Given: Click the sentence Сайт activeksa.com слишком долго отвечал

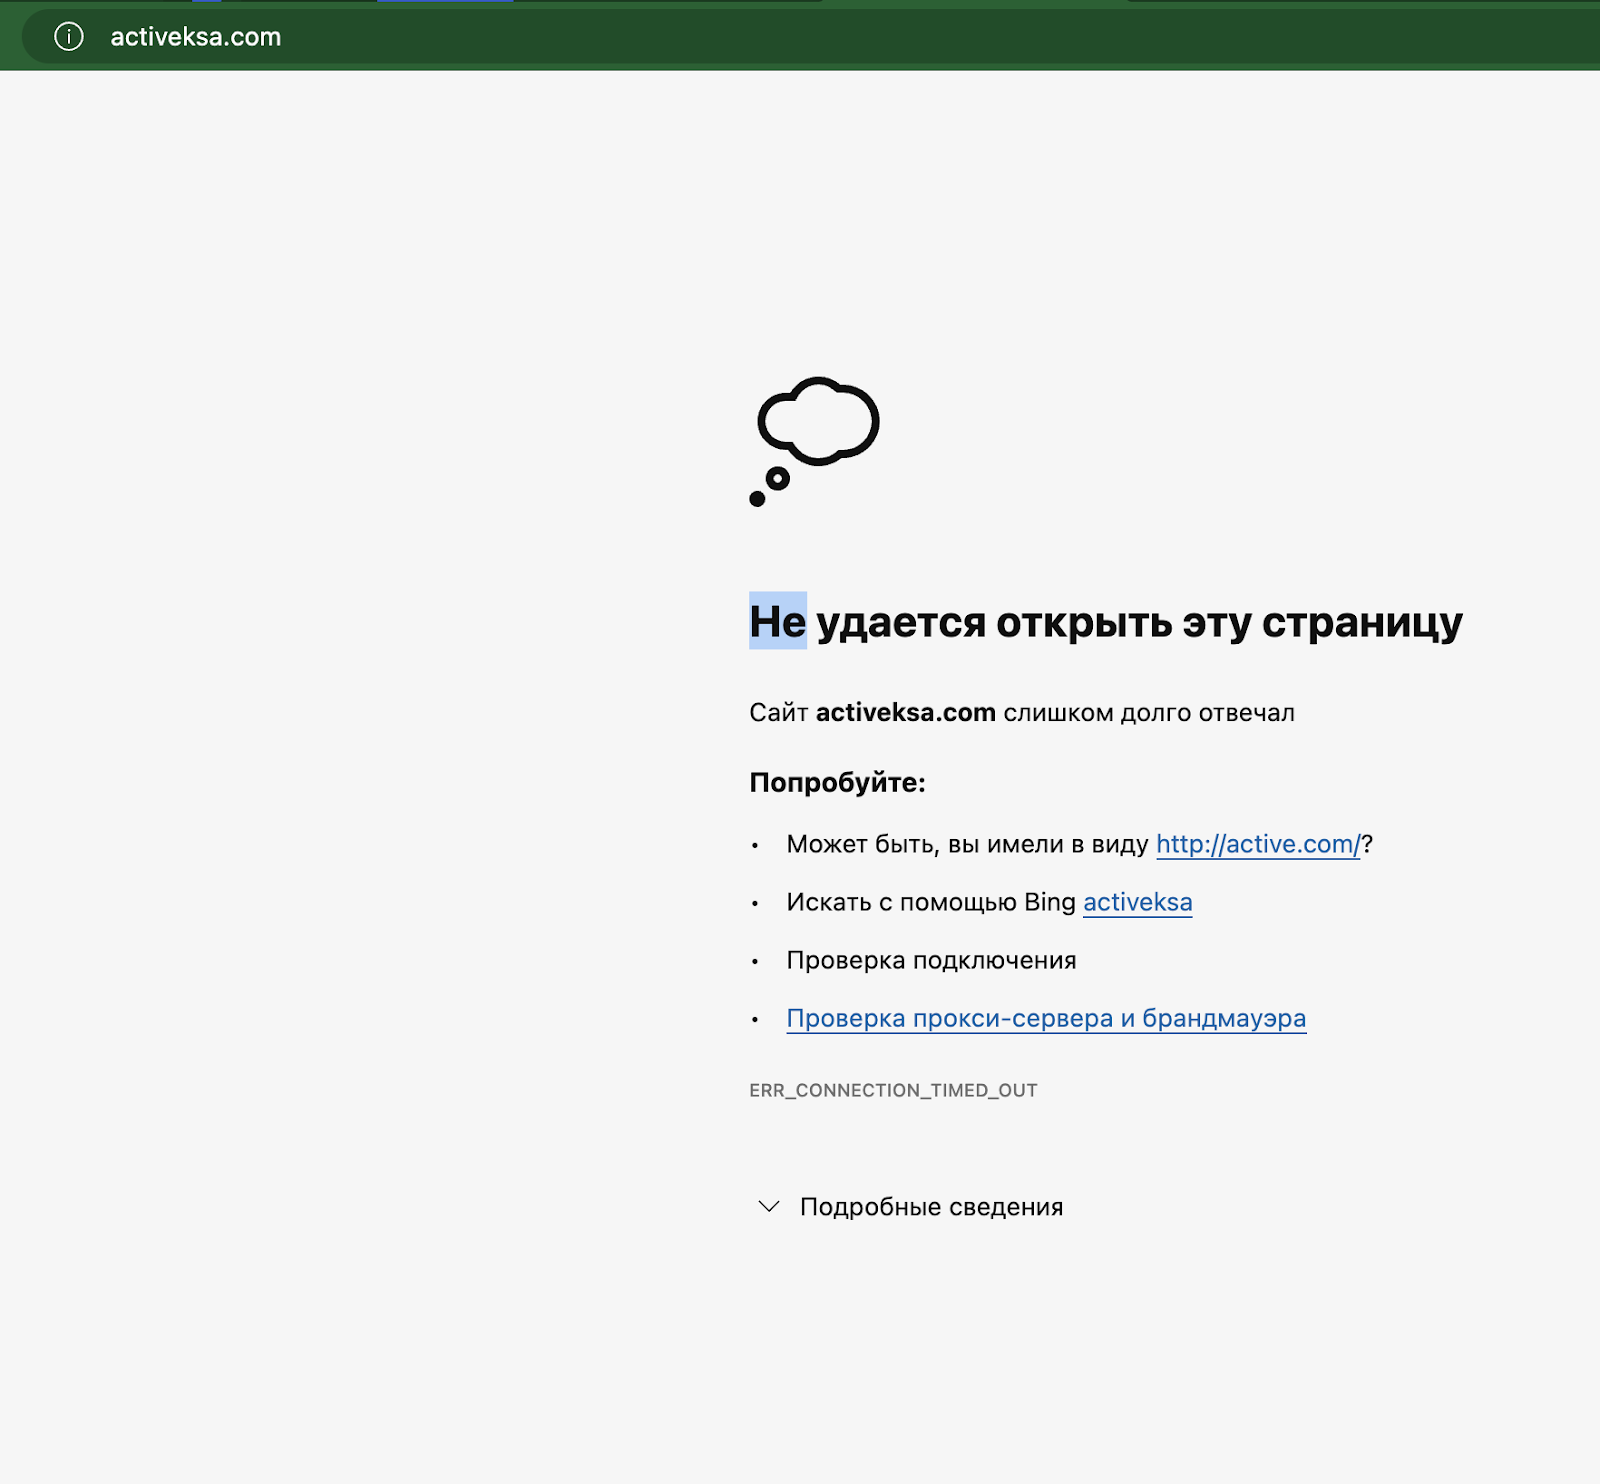Looking at the screenshot, I should (1022, 712).
